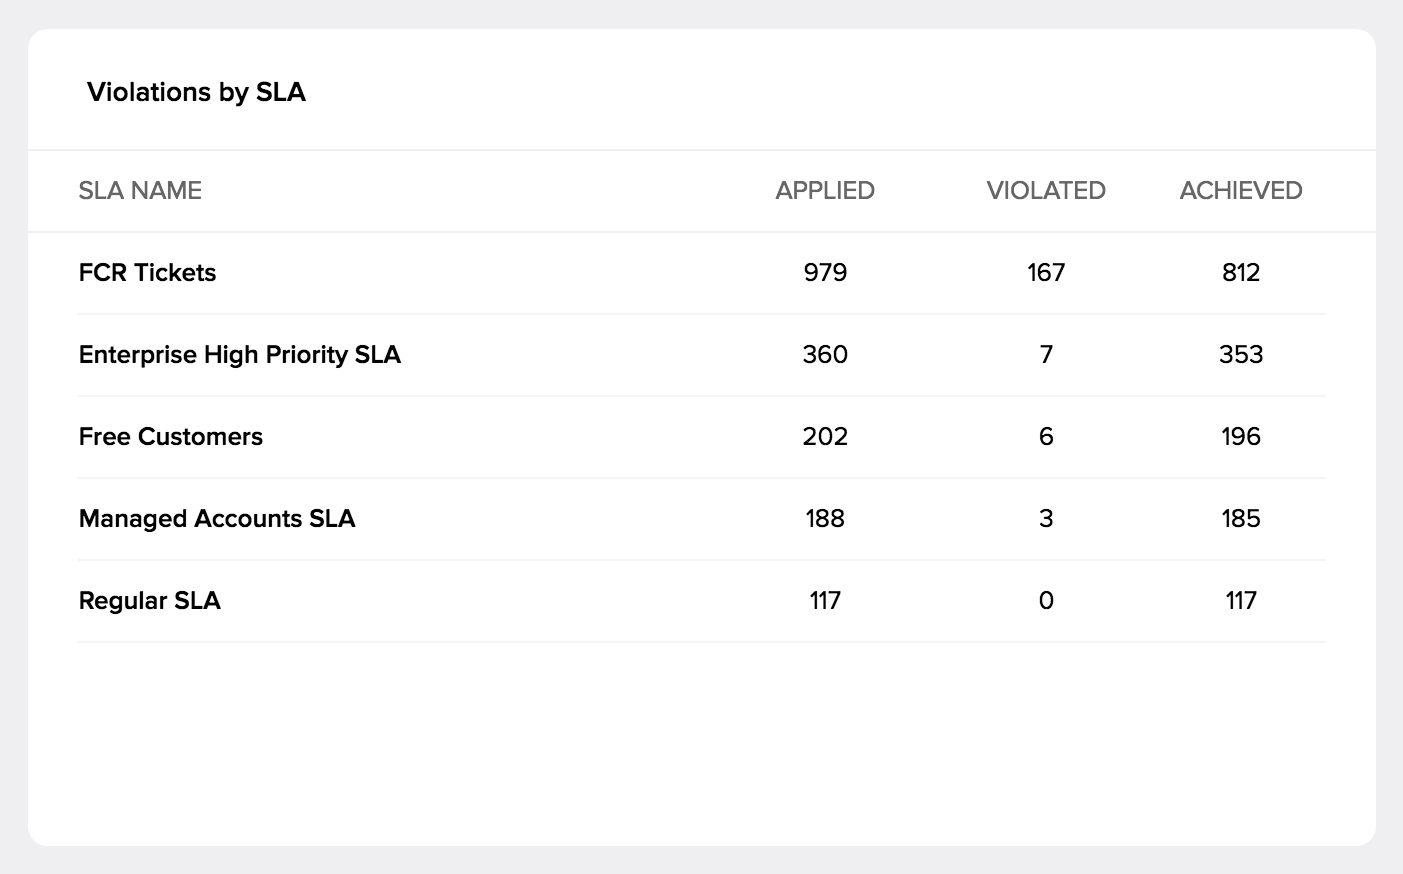Click the SLA NAME column header
This screenshot has width=1403, height=874.
point(140,190)
